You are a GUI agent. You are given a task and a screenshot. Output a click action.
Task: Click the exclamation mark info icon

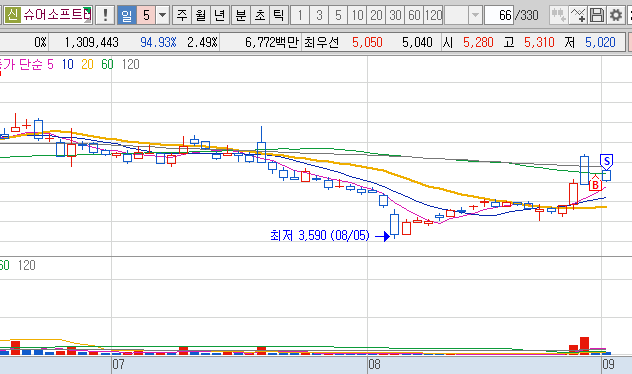point(105,15)
